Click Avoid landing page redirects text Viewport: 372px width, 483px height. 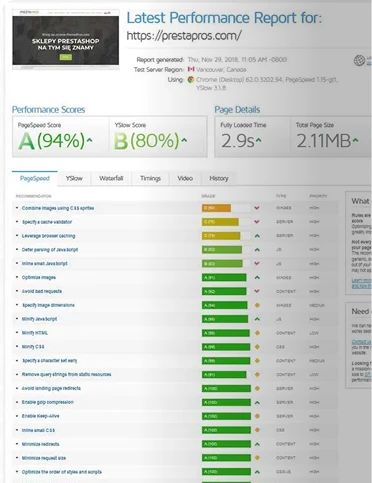[x=51, y=388]
